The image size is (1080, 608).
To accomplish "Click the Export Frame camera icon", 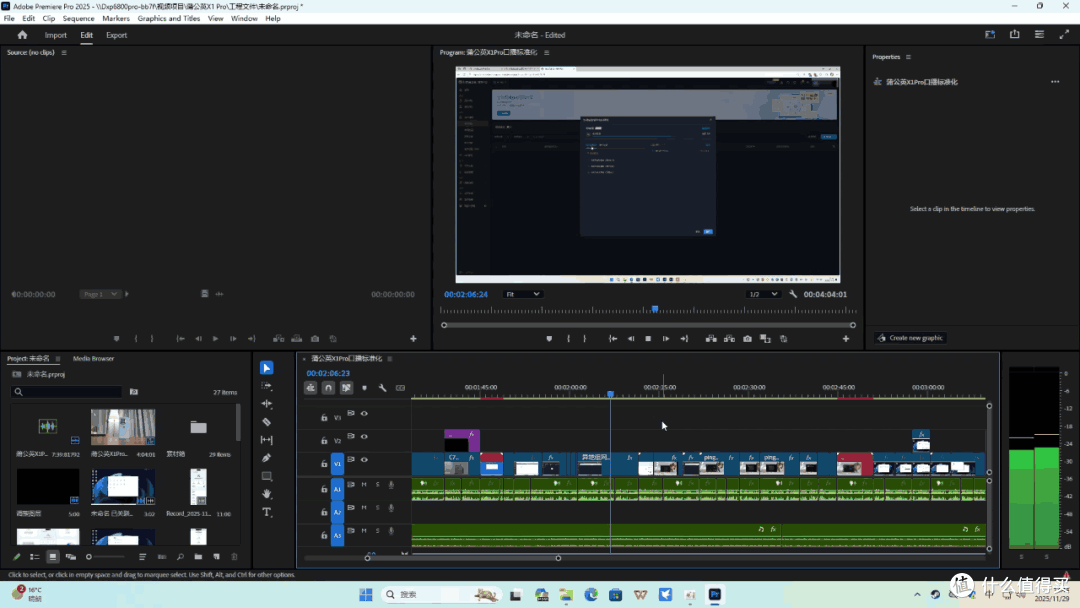I will [747, 339].
